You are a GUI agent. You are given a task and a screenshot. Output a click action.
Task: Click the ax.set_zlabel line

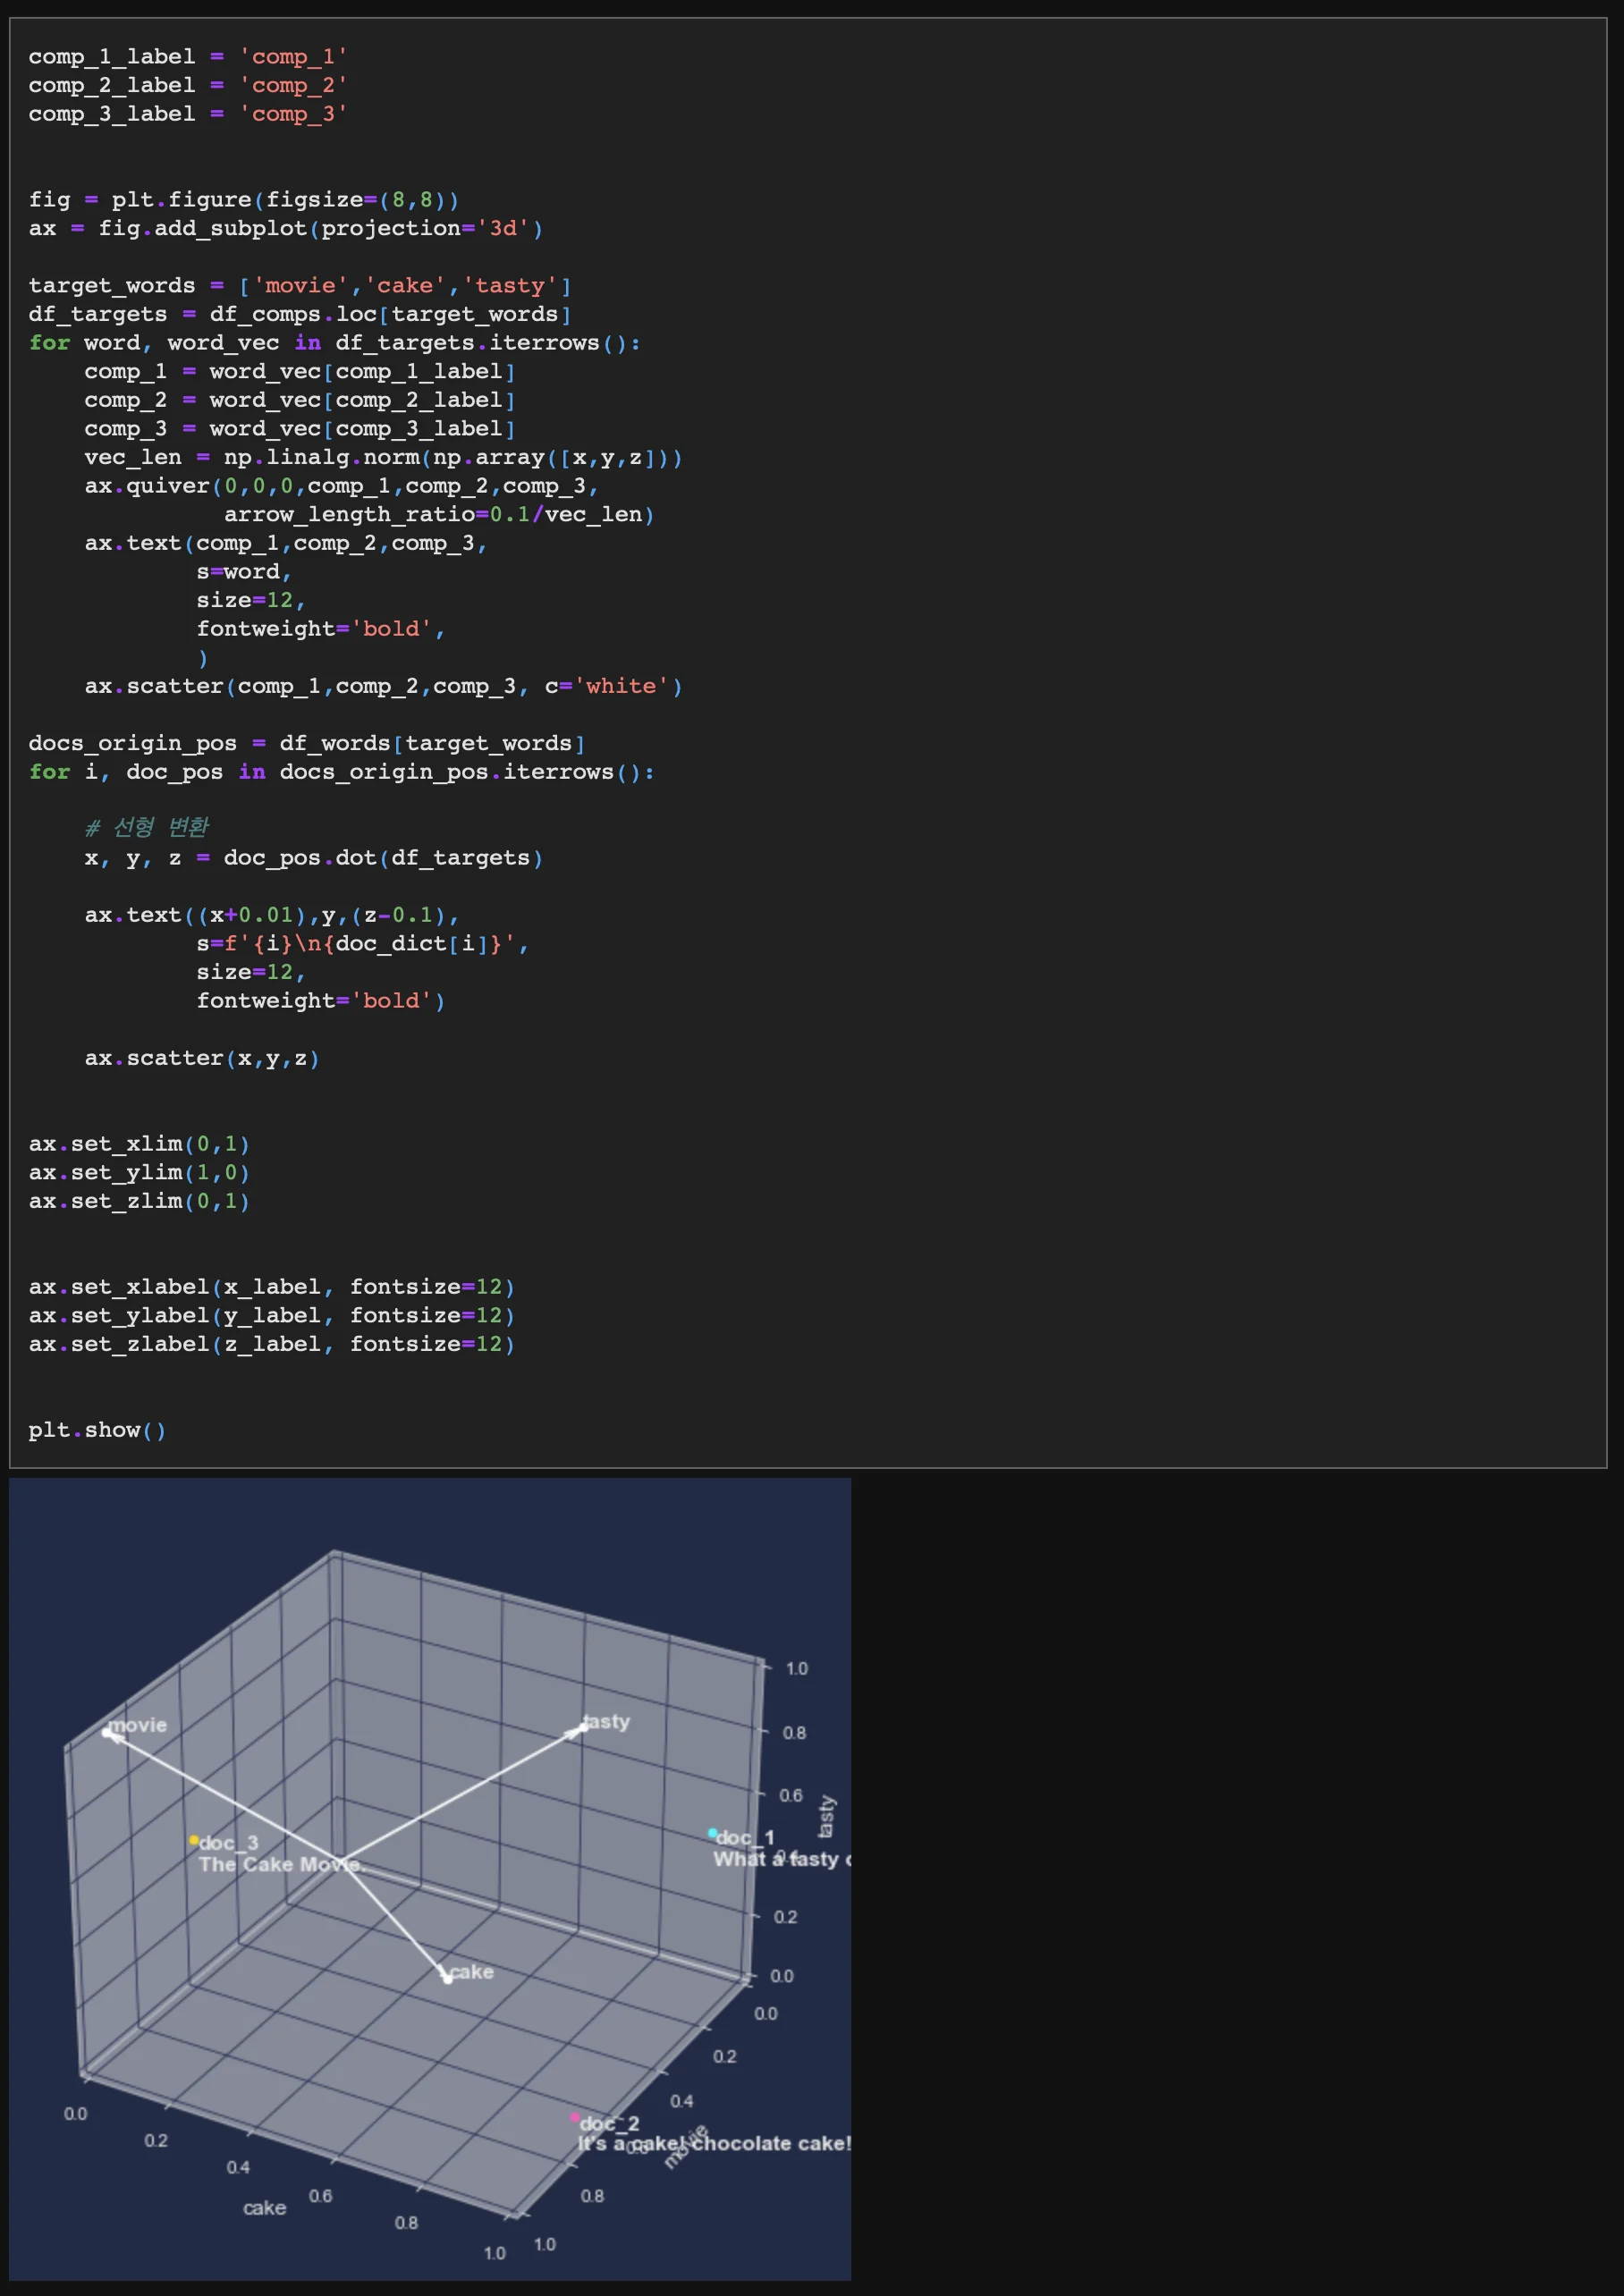click(x=271, y=1344)
